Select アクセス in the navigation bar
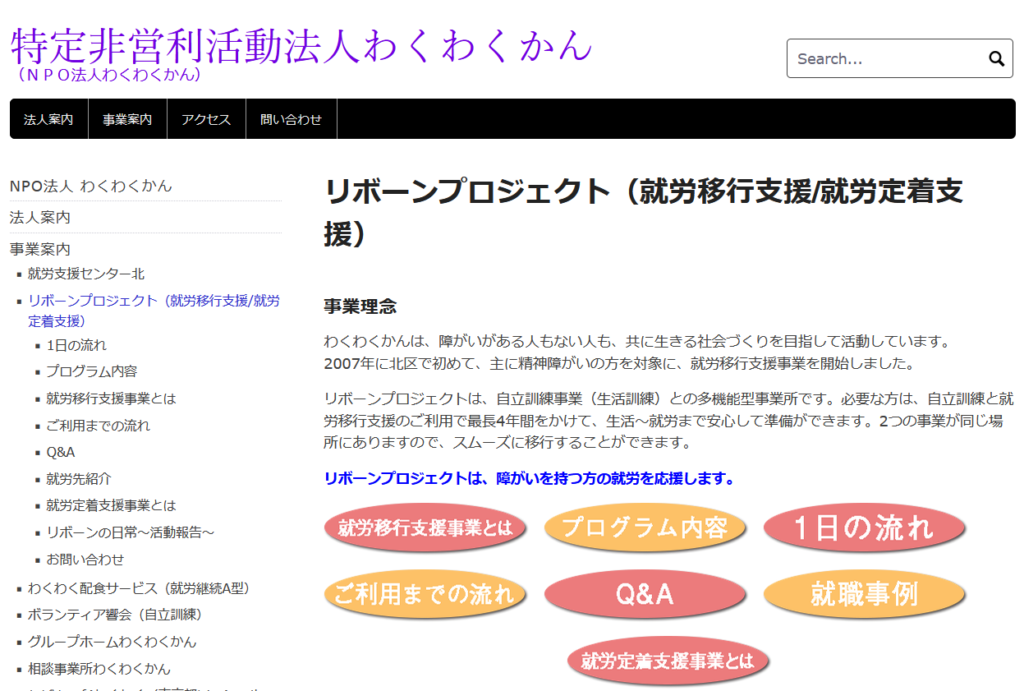 coord(206,119)
